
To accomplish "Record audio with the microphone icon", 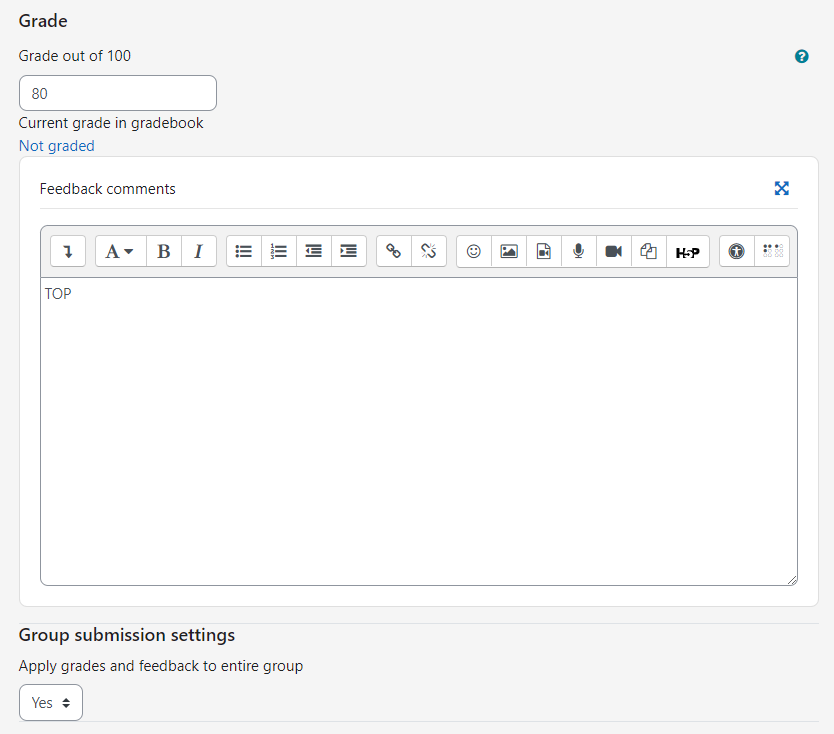I will [x=579, y=251].
